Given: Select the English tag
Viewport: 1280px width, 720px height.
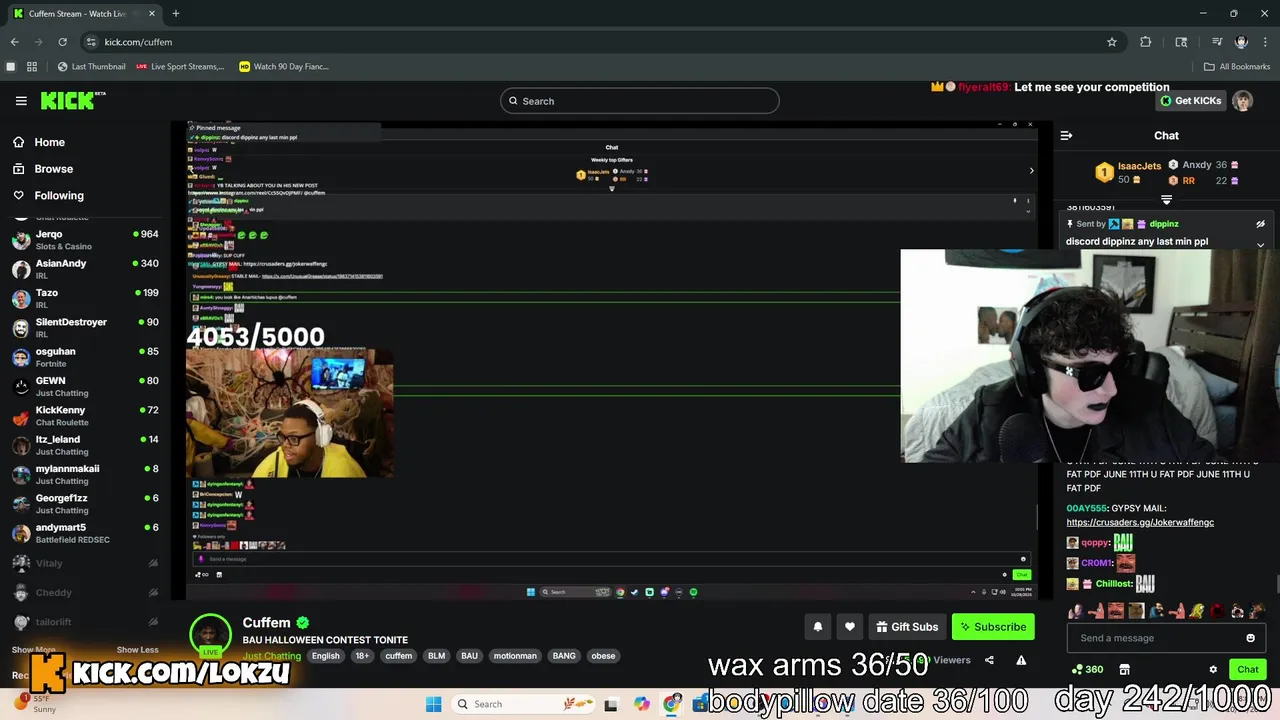Looking at the screenshot, I should pos(325,656).
